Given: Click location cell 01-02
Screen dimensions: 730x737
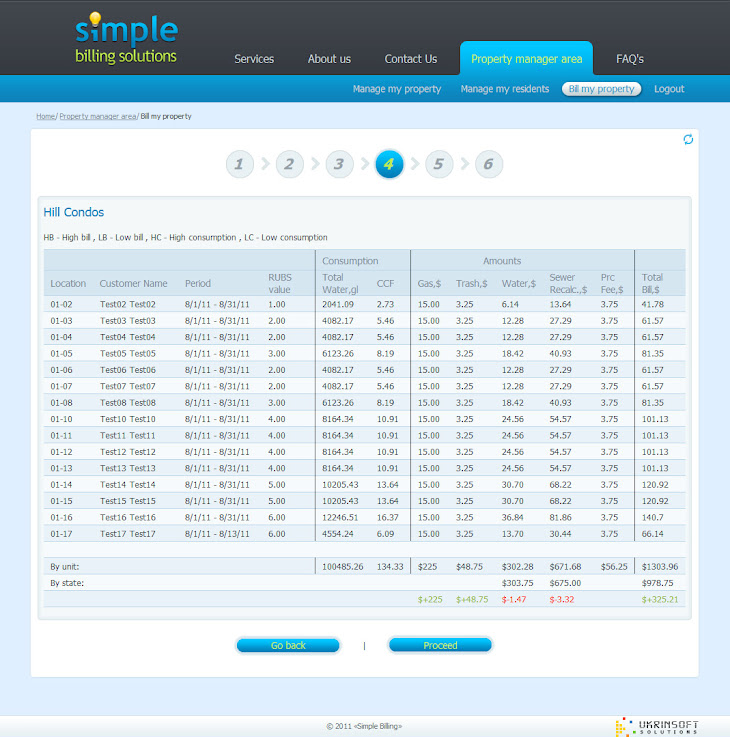Looking at the screenshot, I should pyautogui.click(x=62, y=304).
